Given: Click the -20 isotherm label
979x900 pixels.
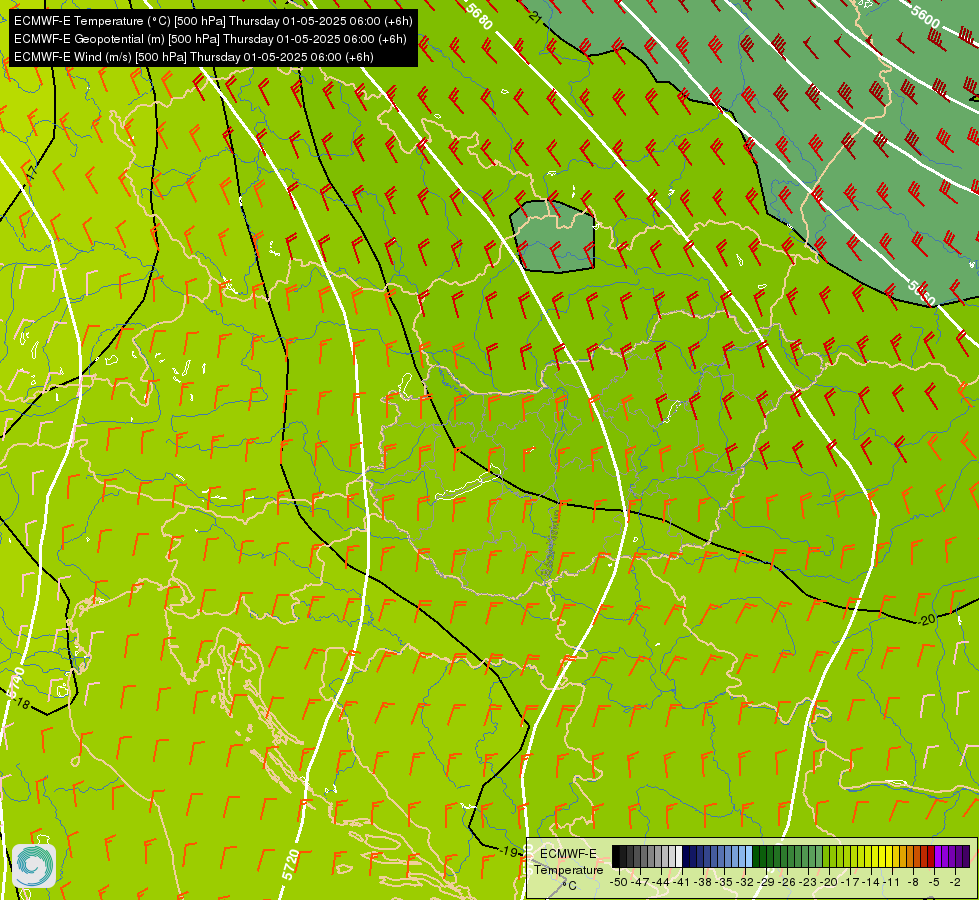Looking at the screenshot, I should pyautogui.click(x=927, y=619).
